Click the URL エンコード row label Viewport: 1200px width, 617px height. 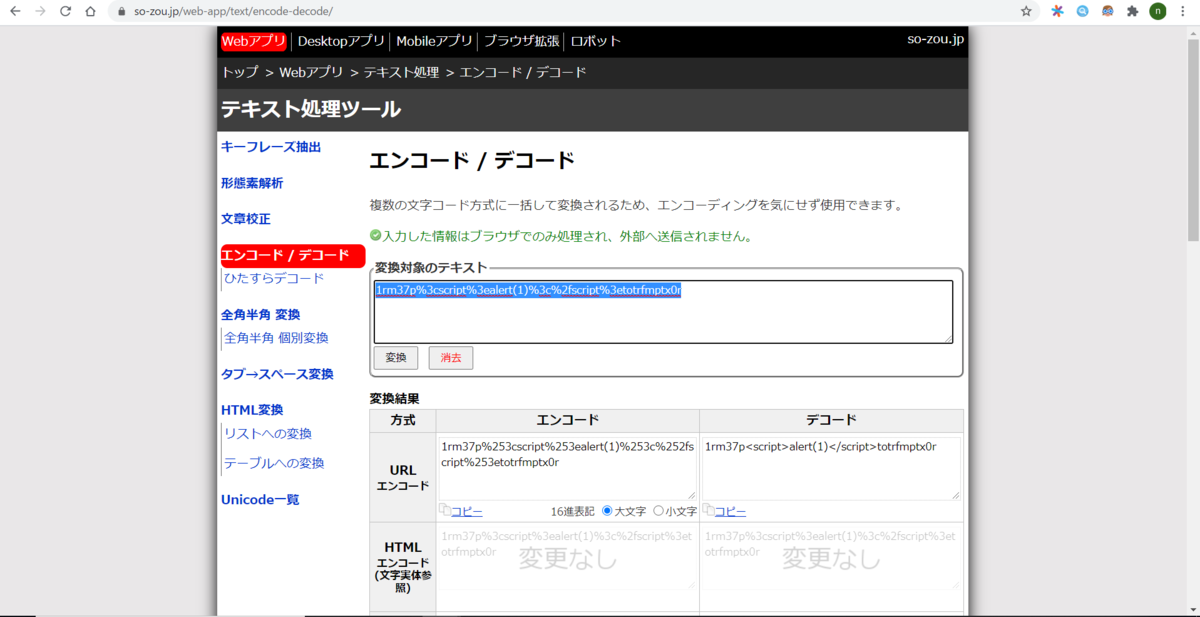(x=403, y=477)
